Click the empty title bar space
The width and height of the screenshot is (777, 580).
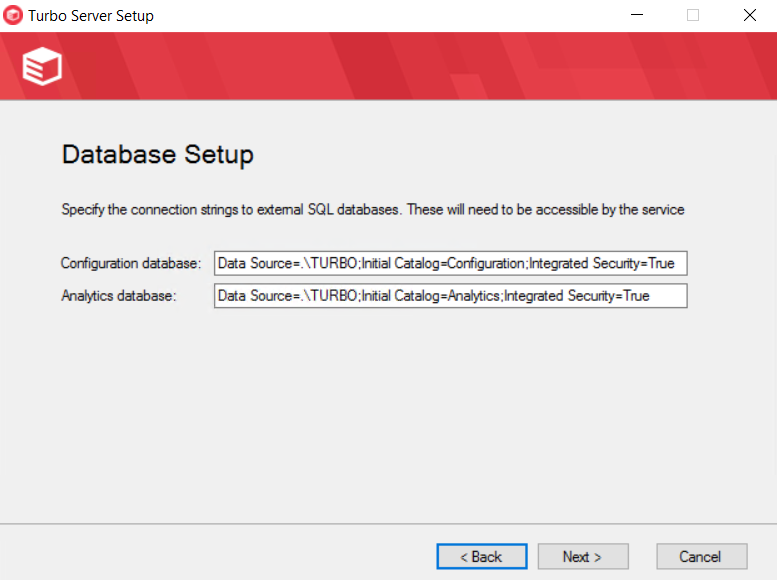400,16
